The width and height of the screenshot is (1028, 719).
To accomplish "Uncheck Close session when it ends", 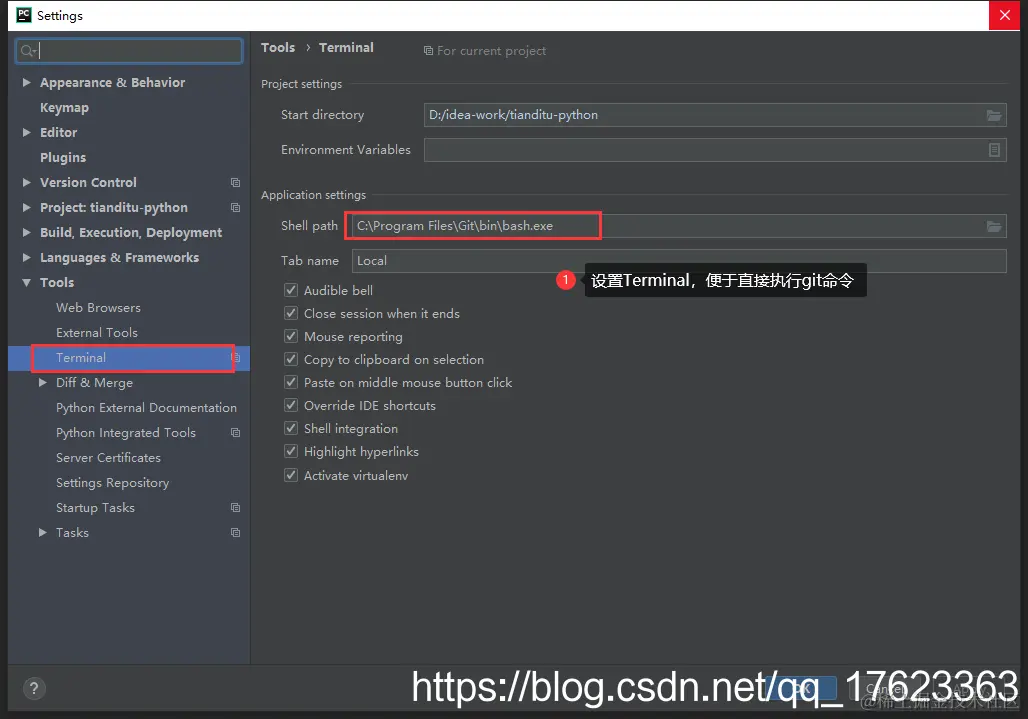I will [291, 313].
